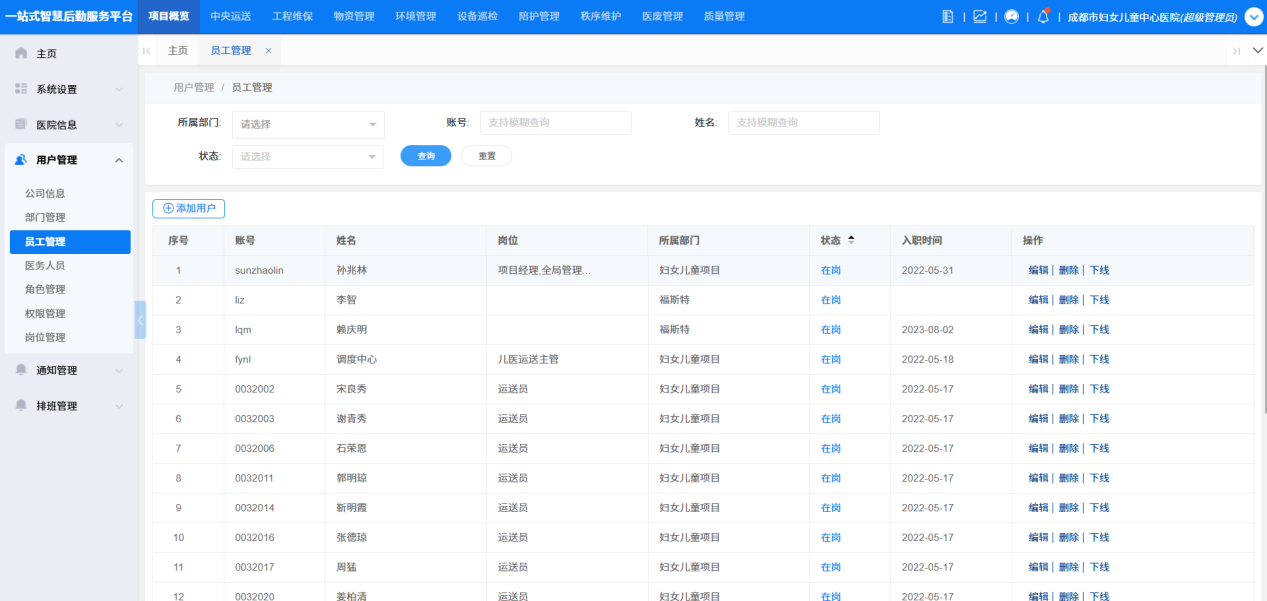Click 下线 for 靳明霞

click(1099, 508)
